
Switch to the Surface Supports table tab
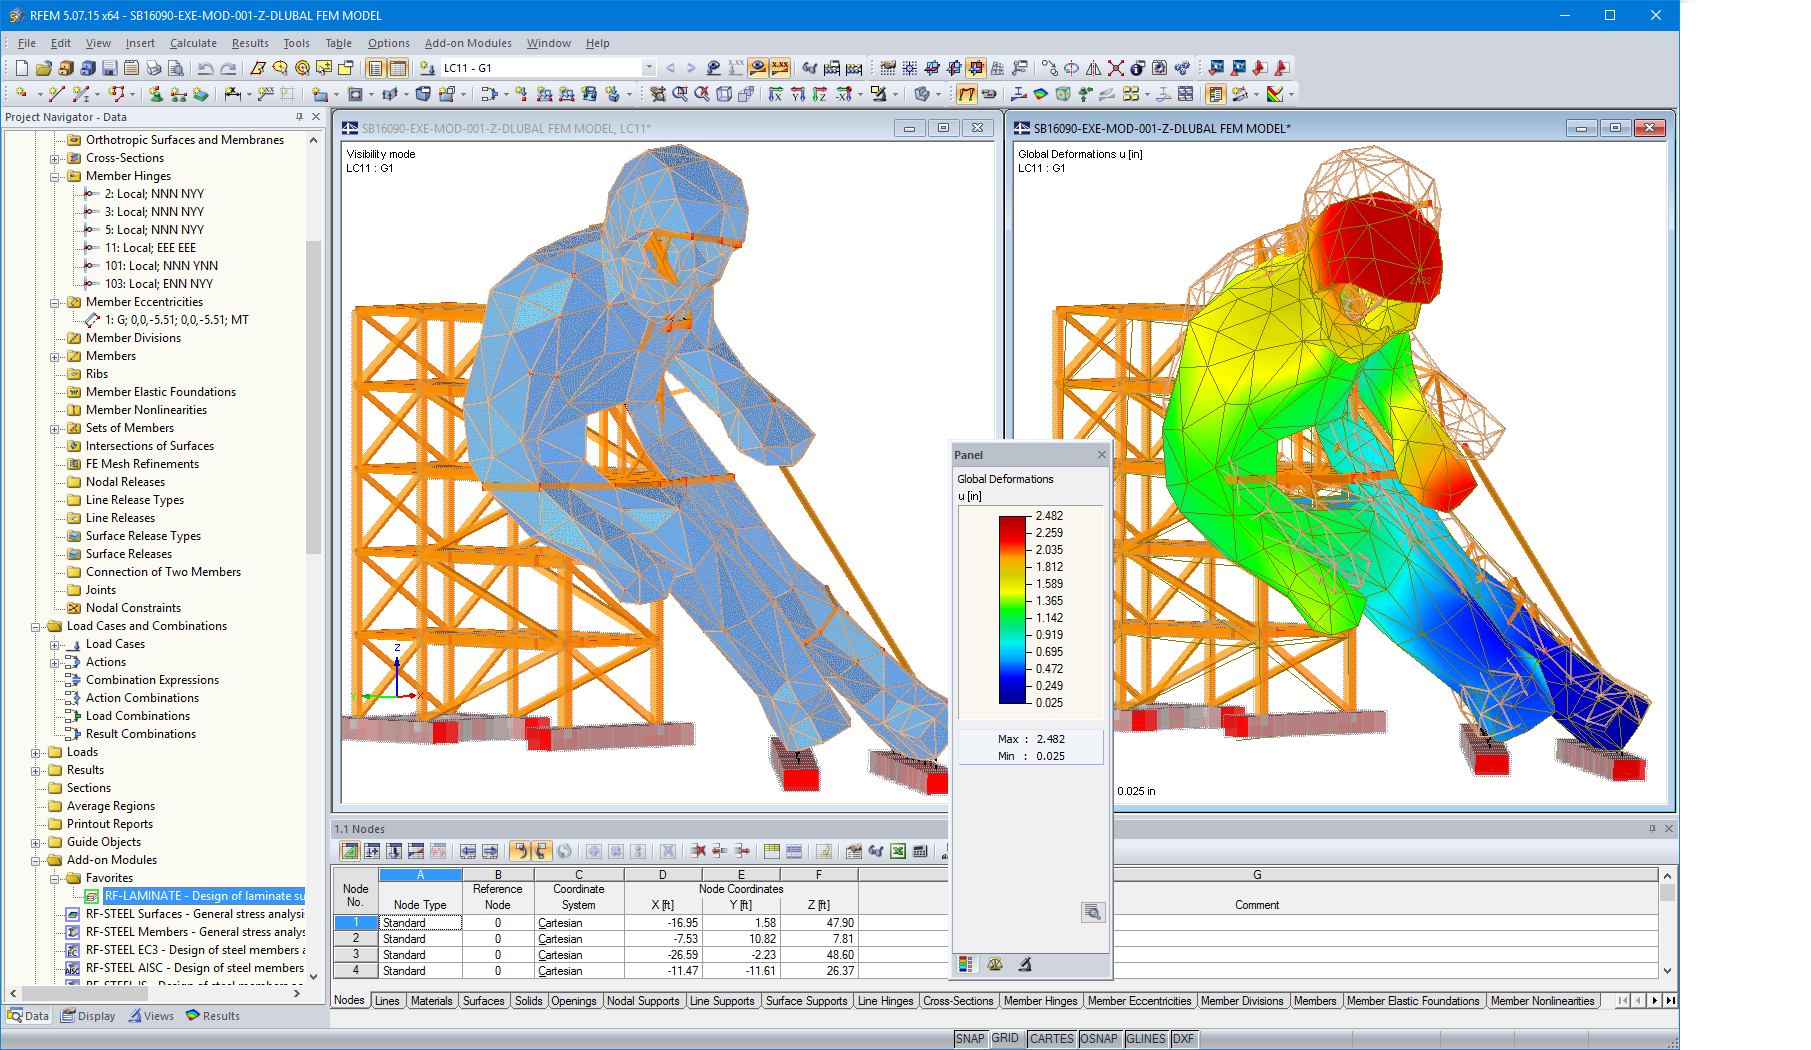(806, 1000)
